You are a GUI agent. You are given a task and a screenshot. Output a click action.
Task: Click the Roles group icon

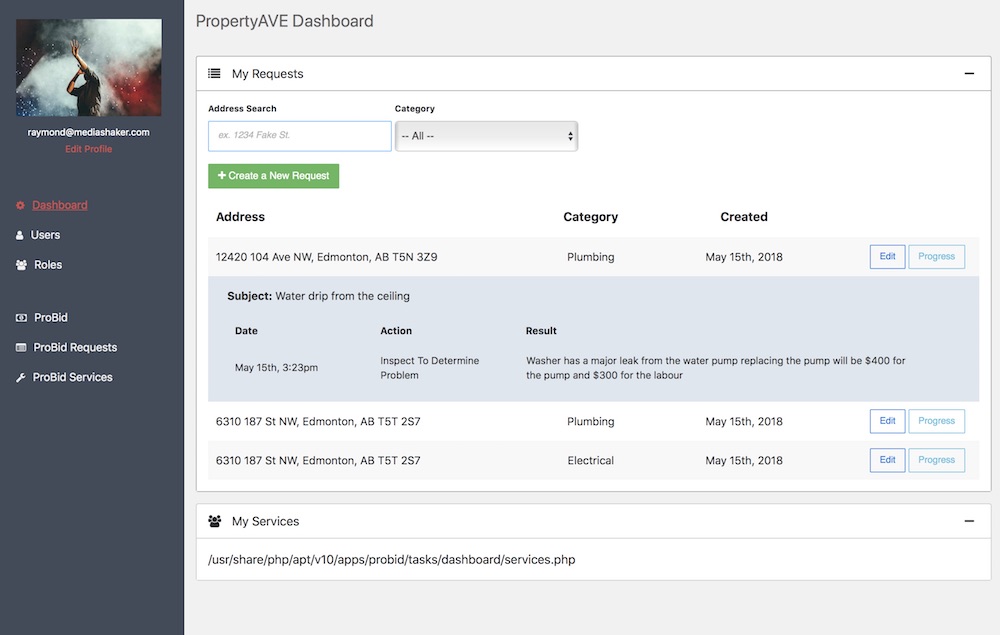21,265
